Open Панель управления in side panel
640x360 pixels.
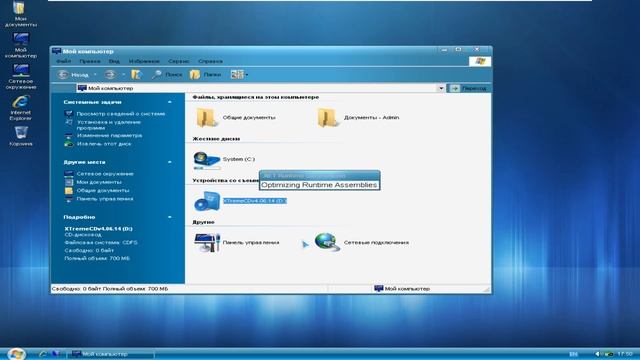105,199
